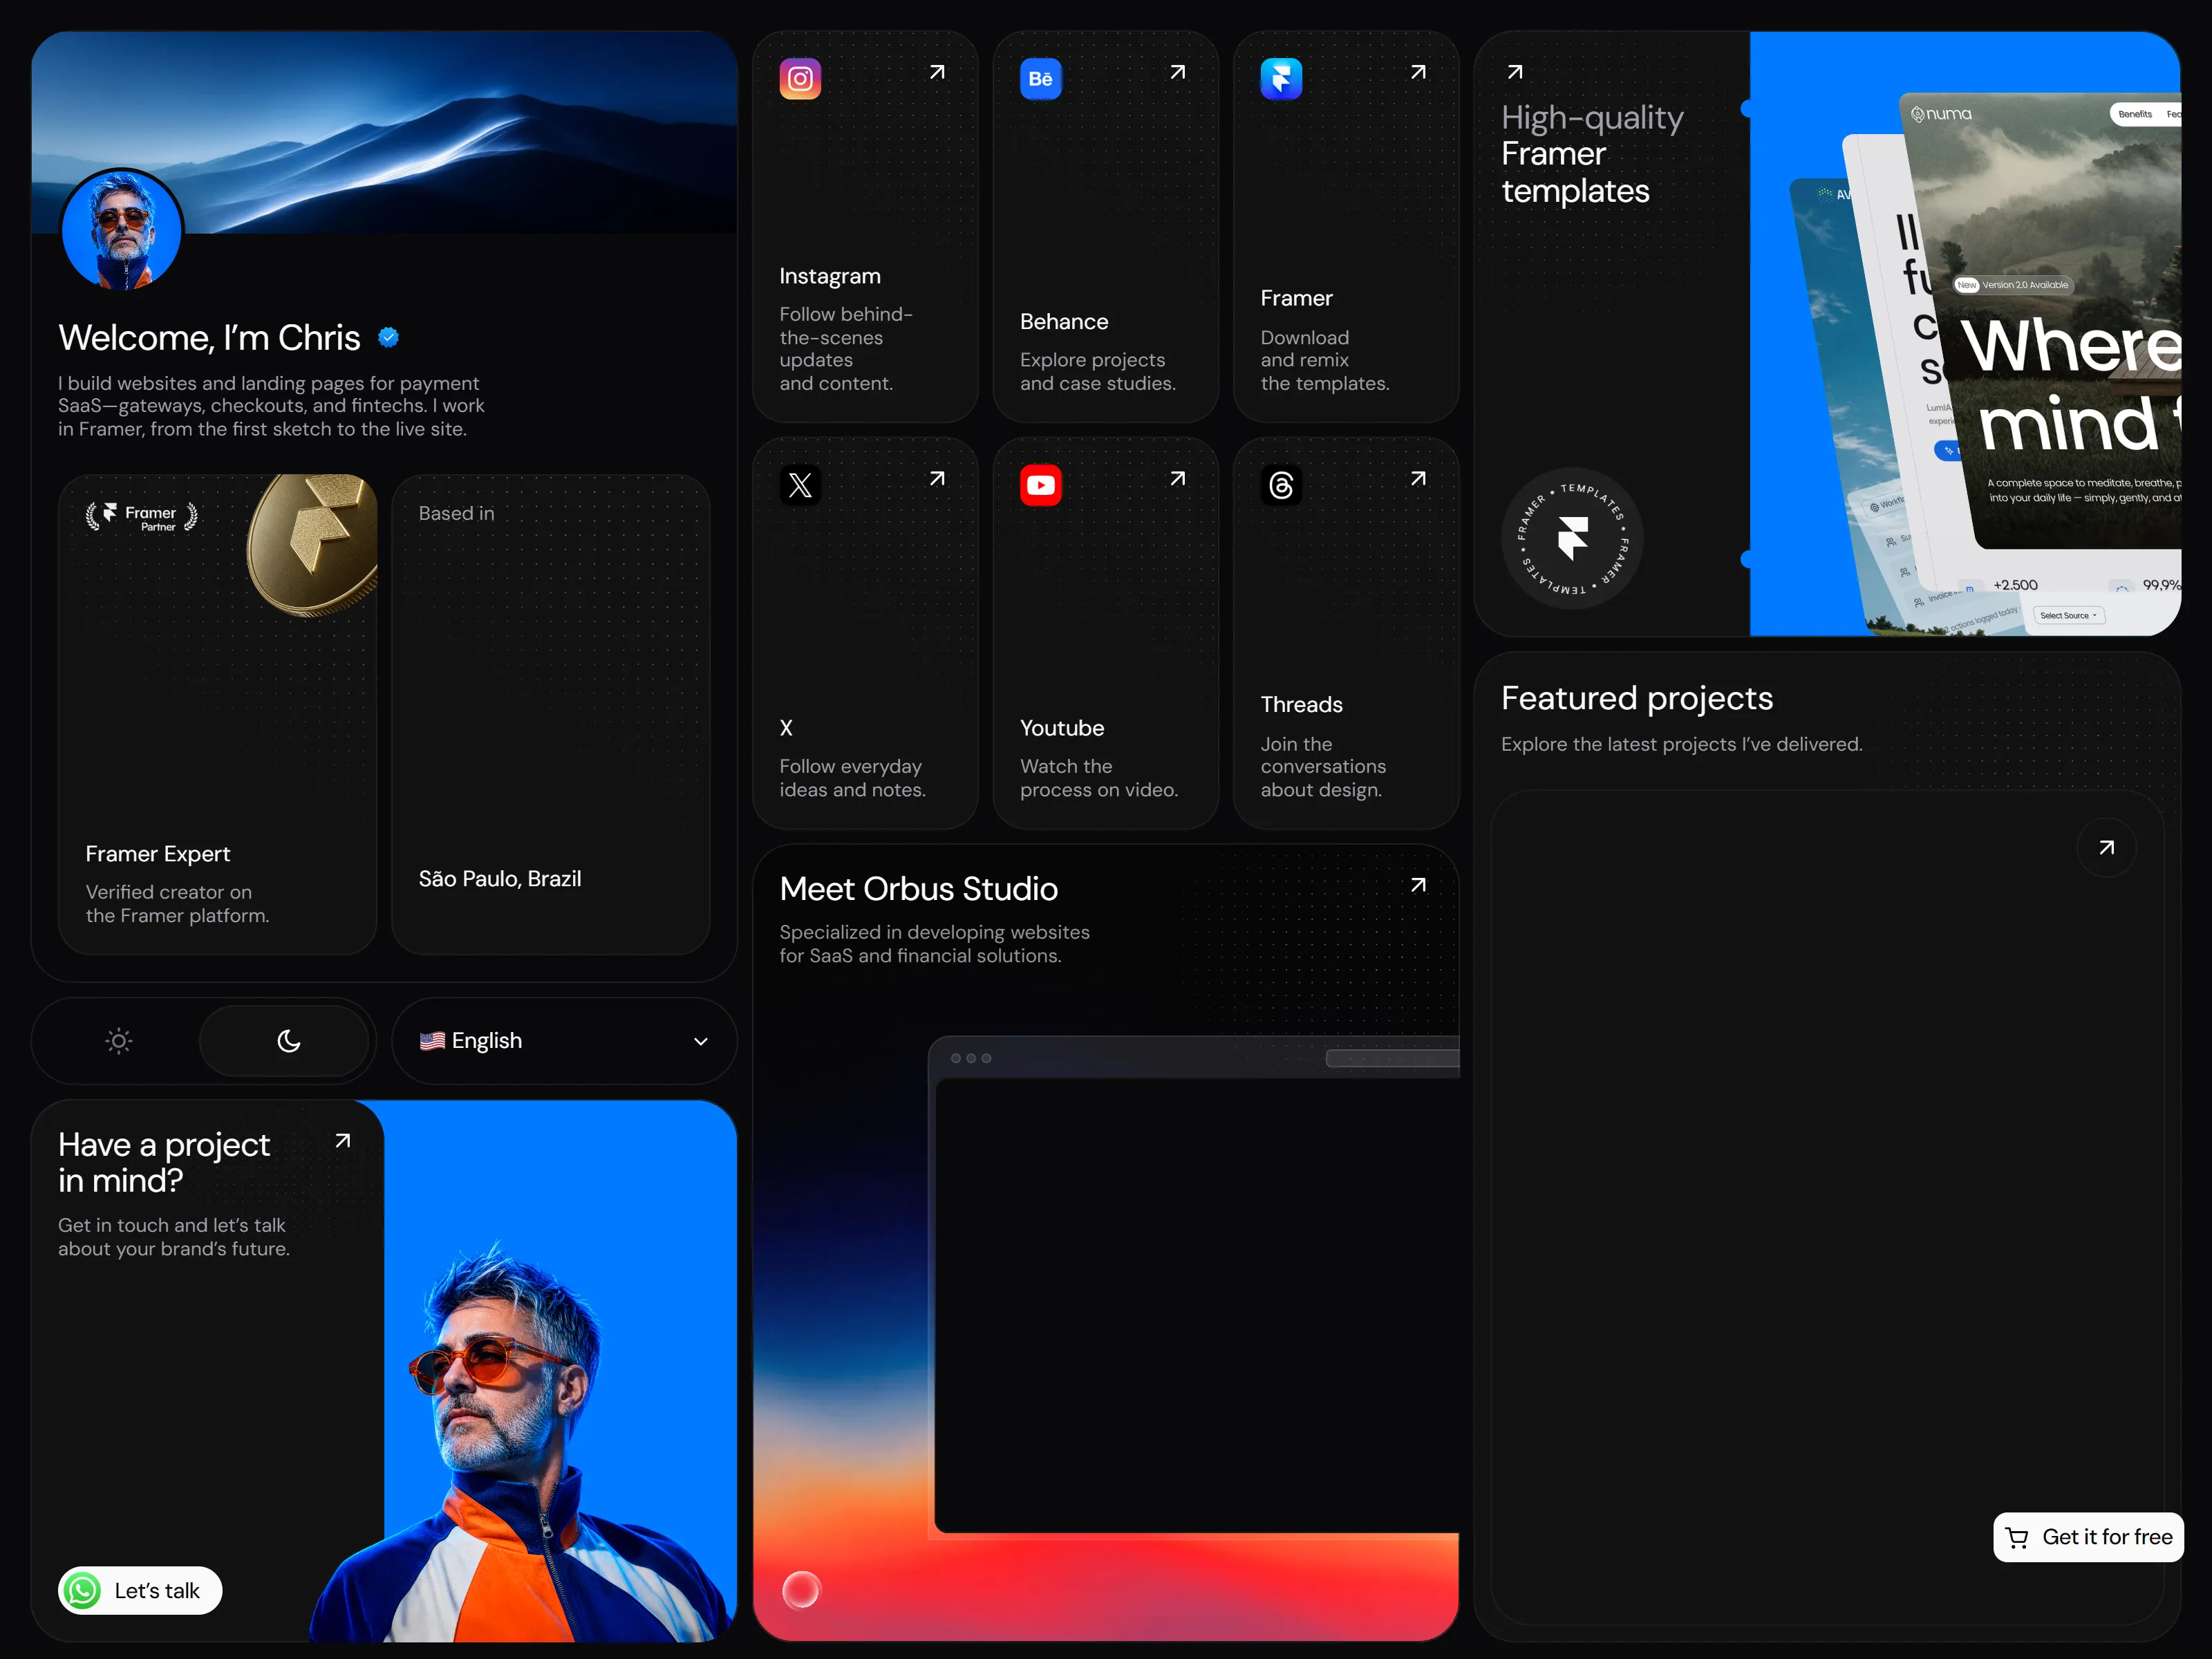Click Welcome, I'm Chris heading
The image size is (2212, 1659).
(x=209, y=338)
